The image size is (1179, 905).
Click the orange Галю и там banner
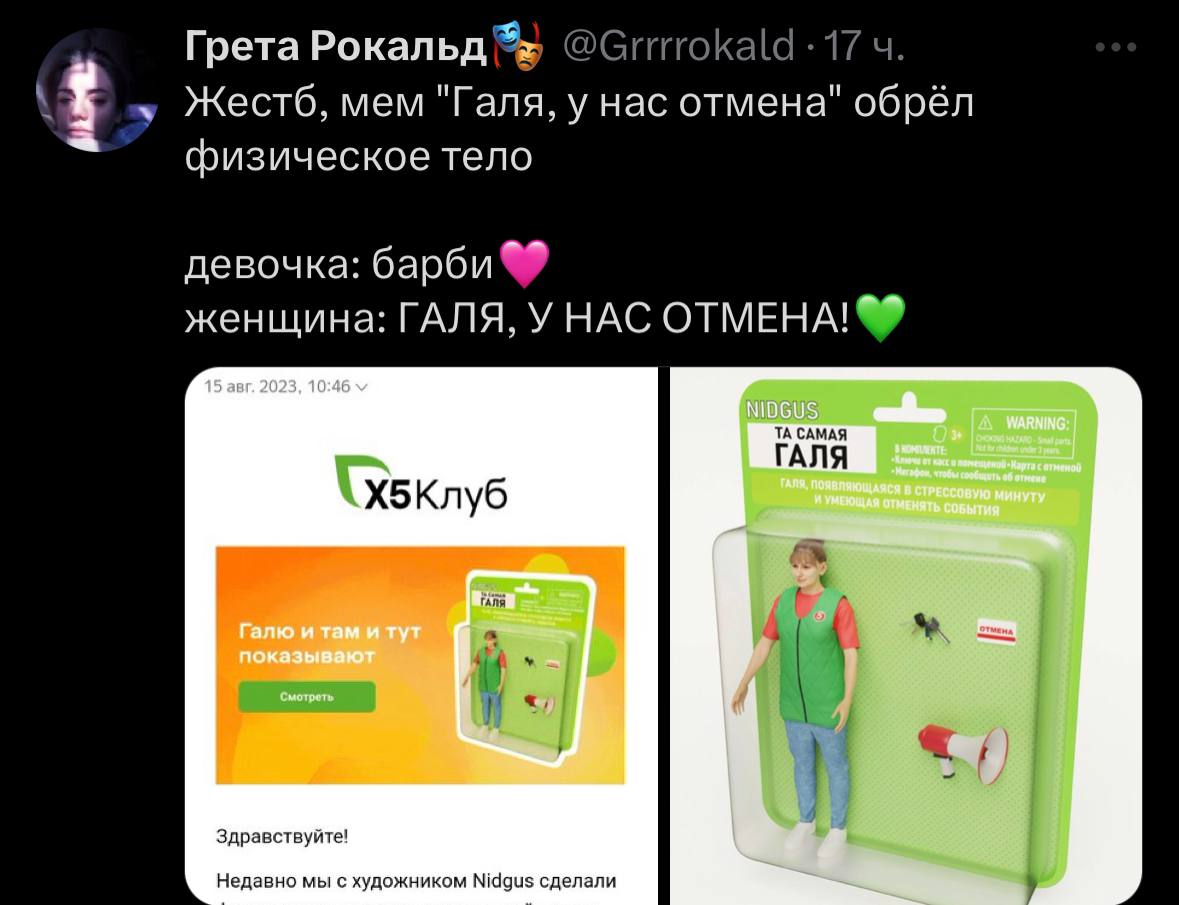point(420,665)
